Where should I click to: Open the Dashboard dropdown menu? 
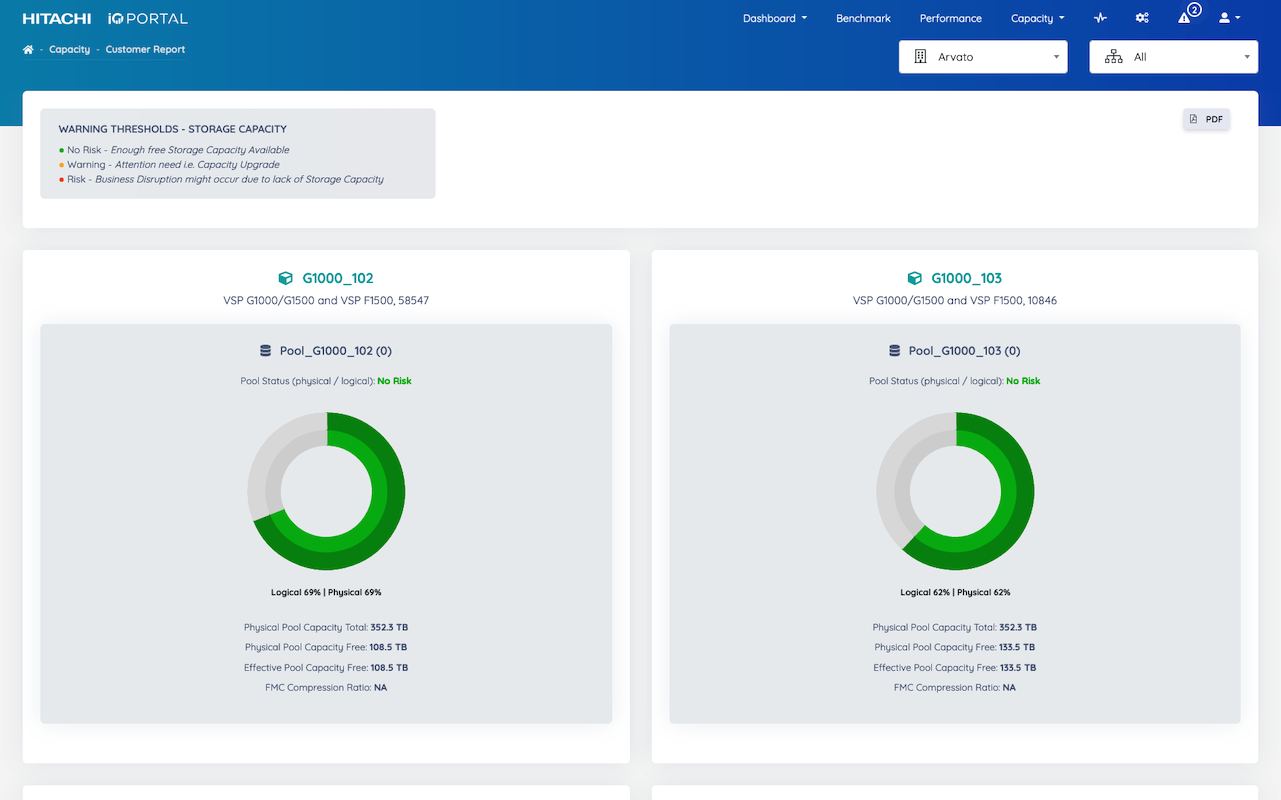[x=774, y=18]
